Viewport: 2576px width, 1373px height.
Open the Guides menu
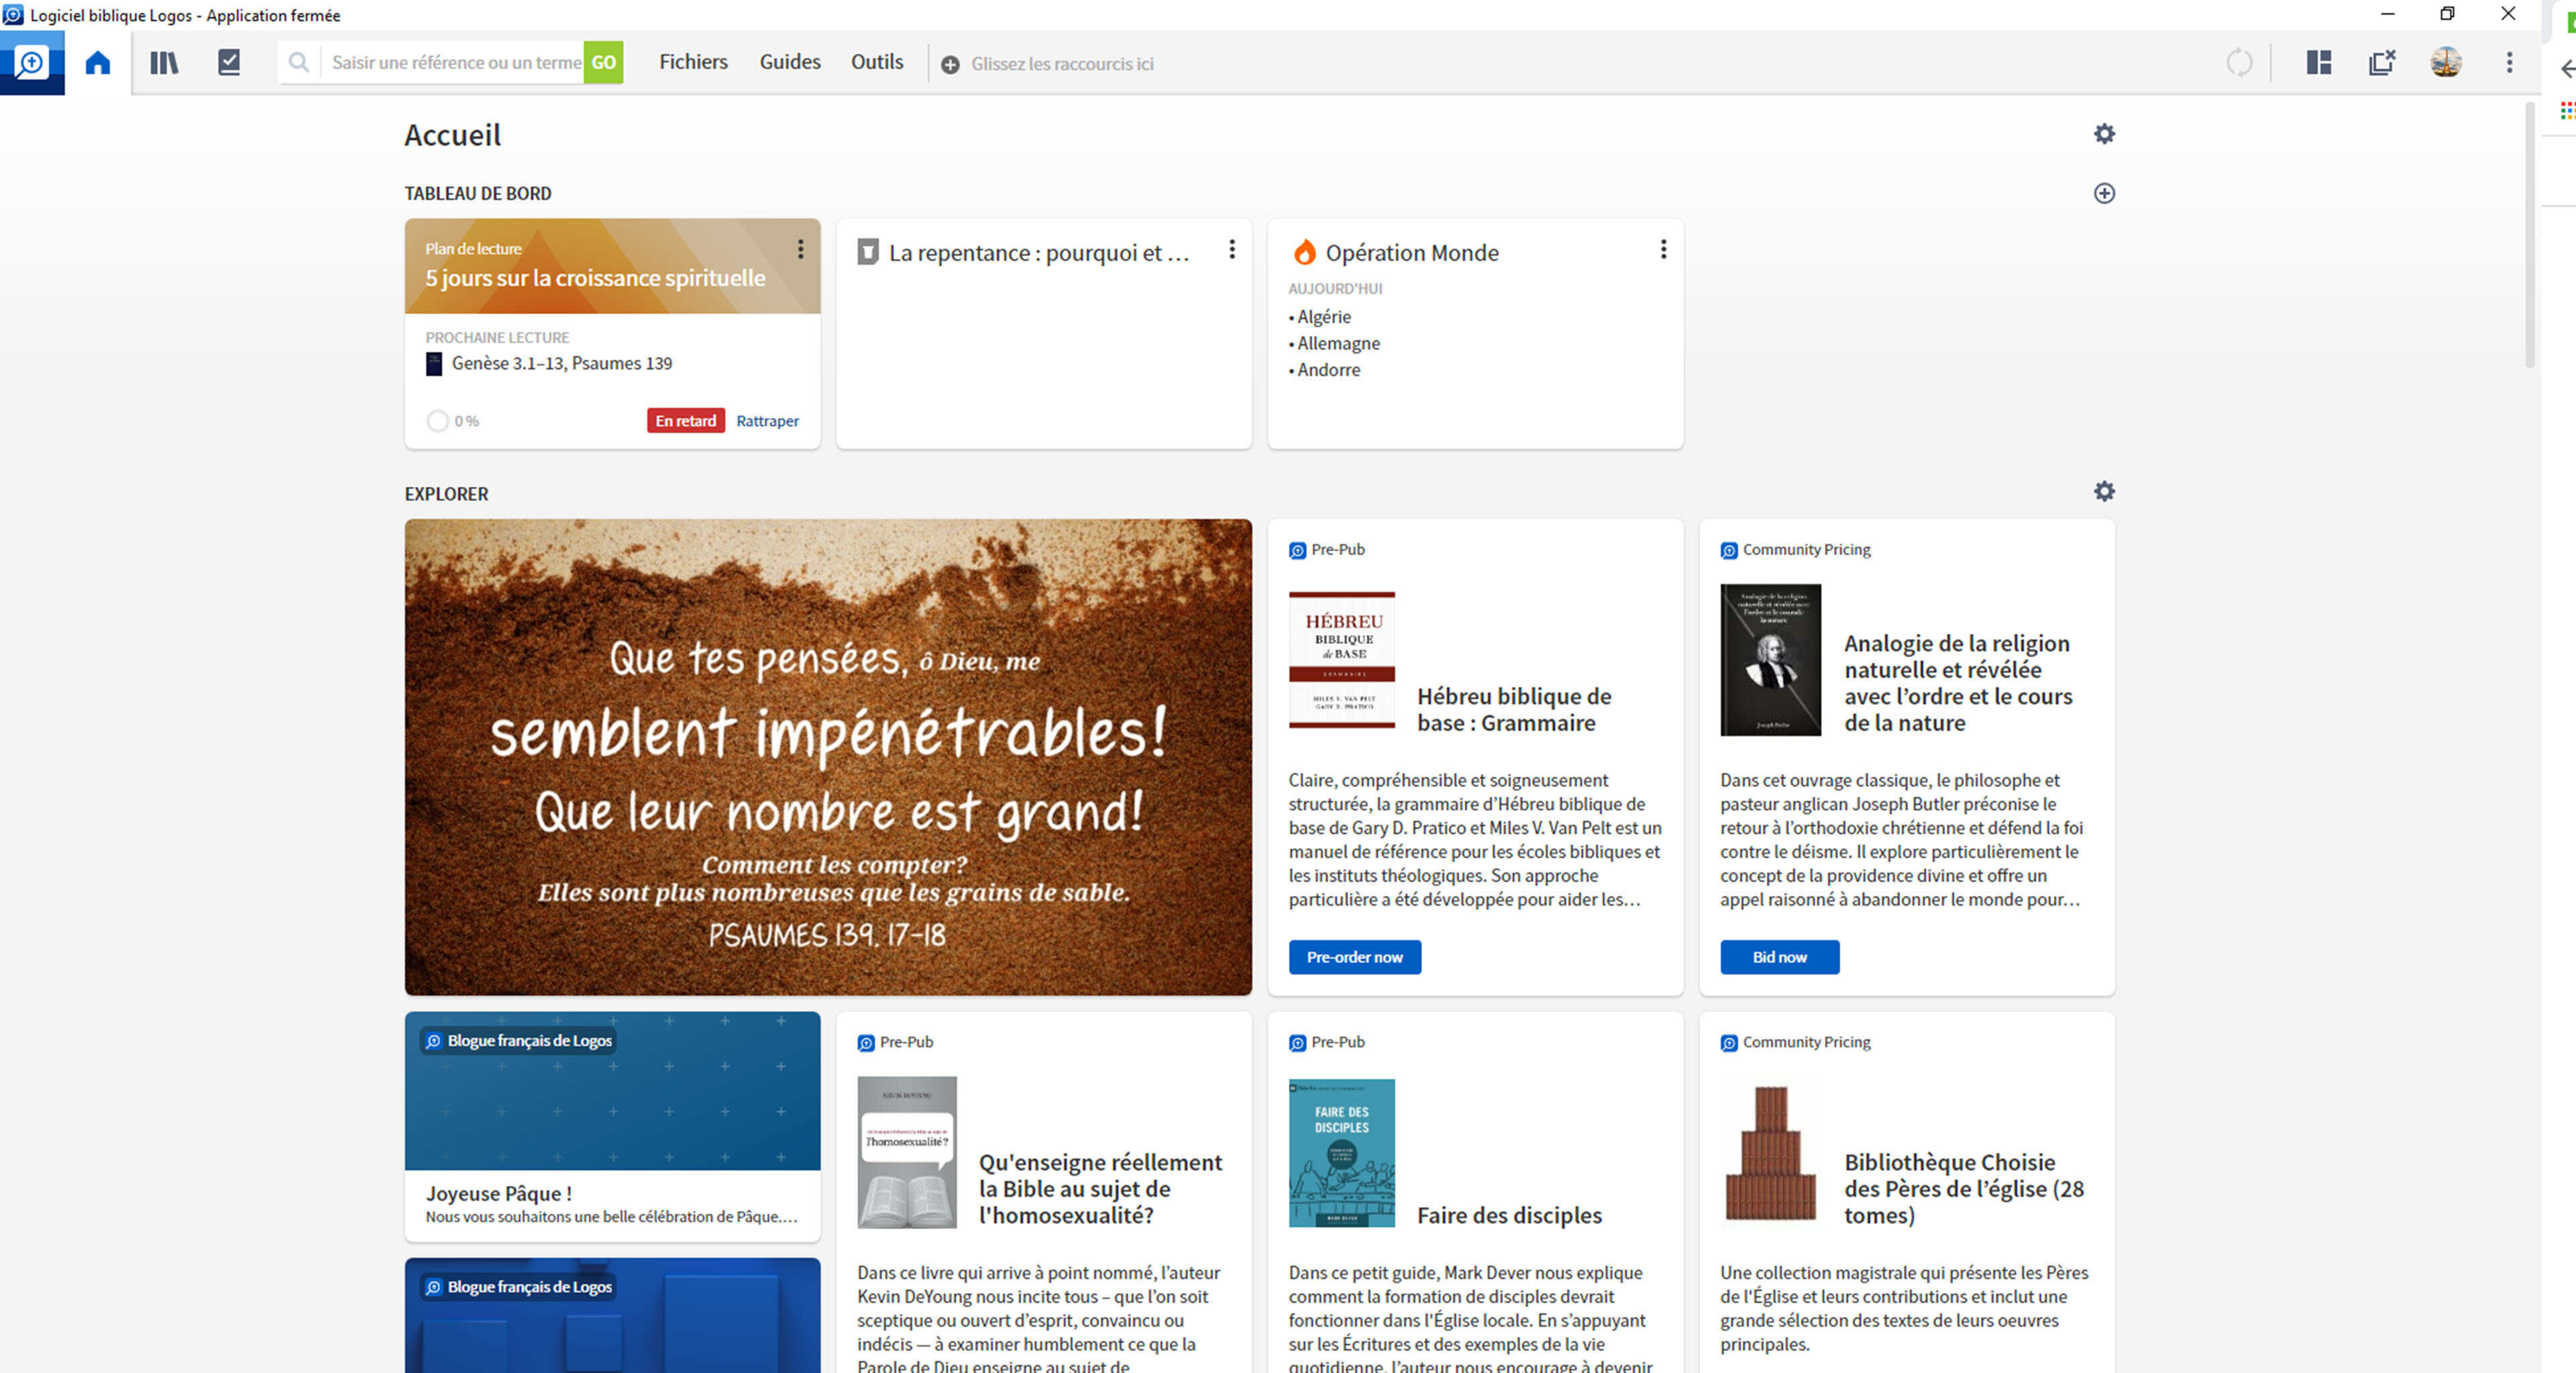(790, 62)
